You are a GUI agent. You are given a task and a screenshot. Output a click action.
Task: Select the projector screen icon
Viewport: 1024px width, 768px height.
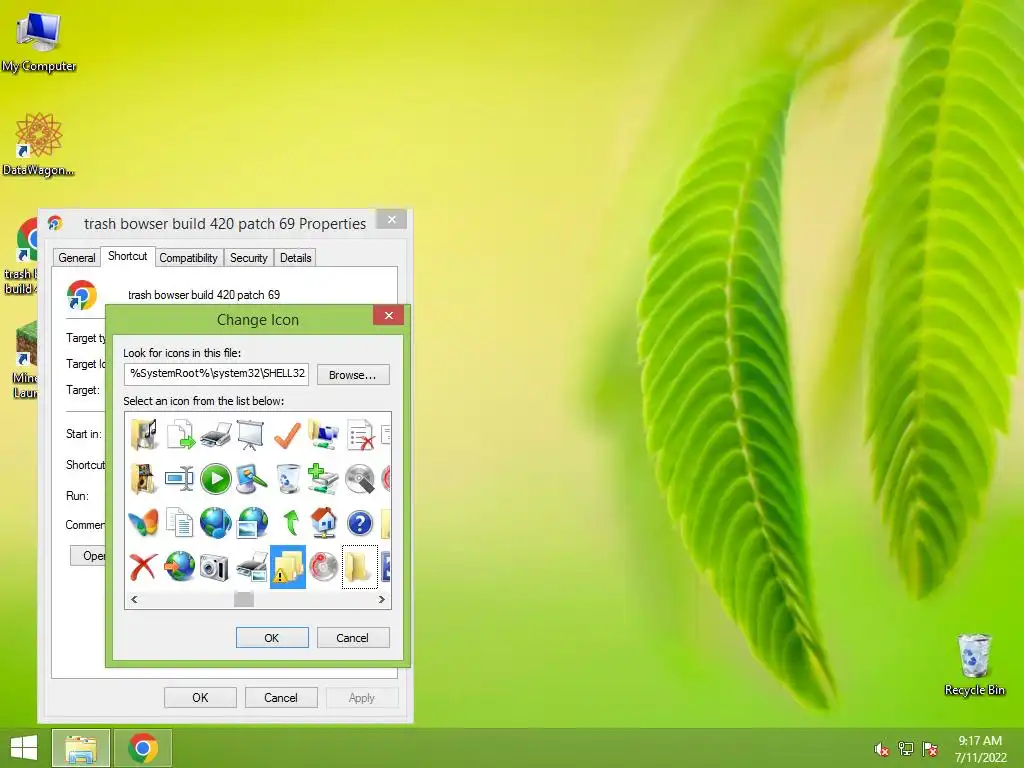(x=251, y=435)
